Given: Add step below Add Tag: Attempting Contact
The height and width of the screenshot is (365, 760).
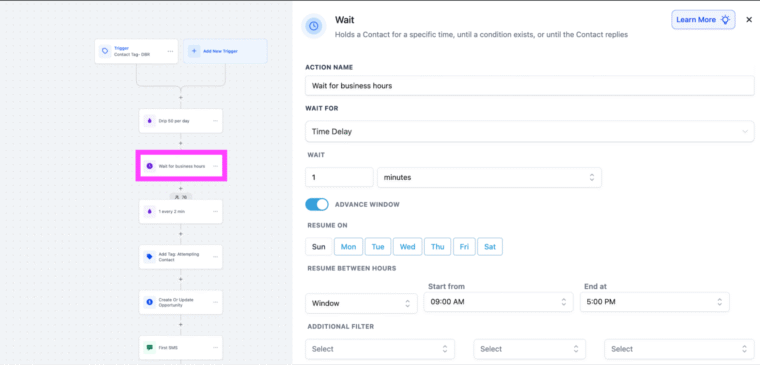Looking at the screenshot, I should (x=181, y=279).
